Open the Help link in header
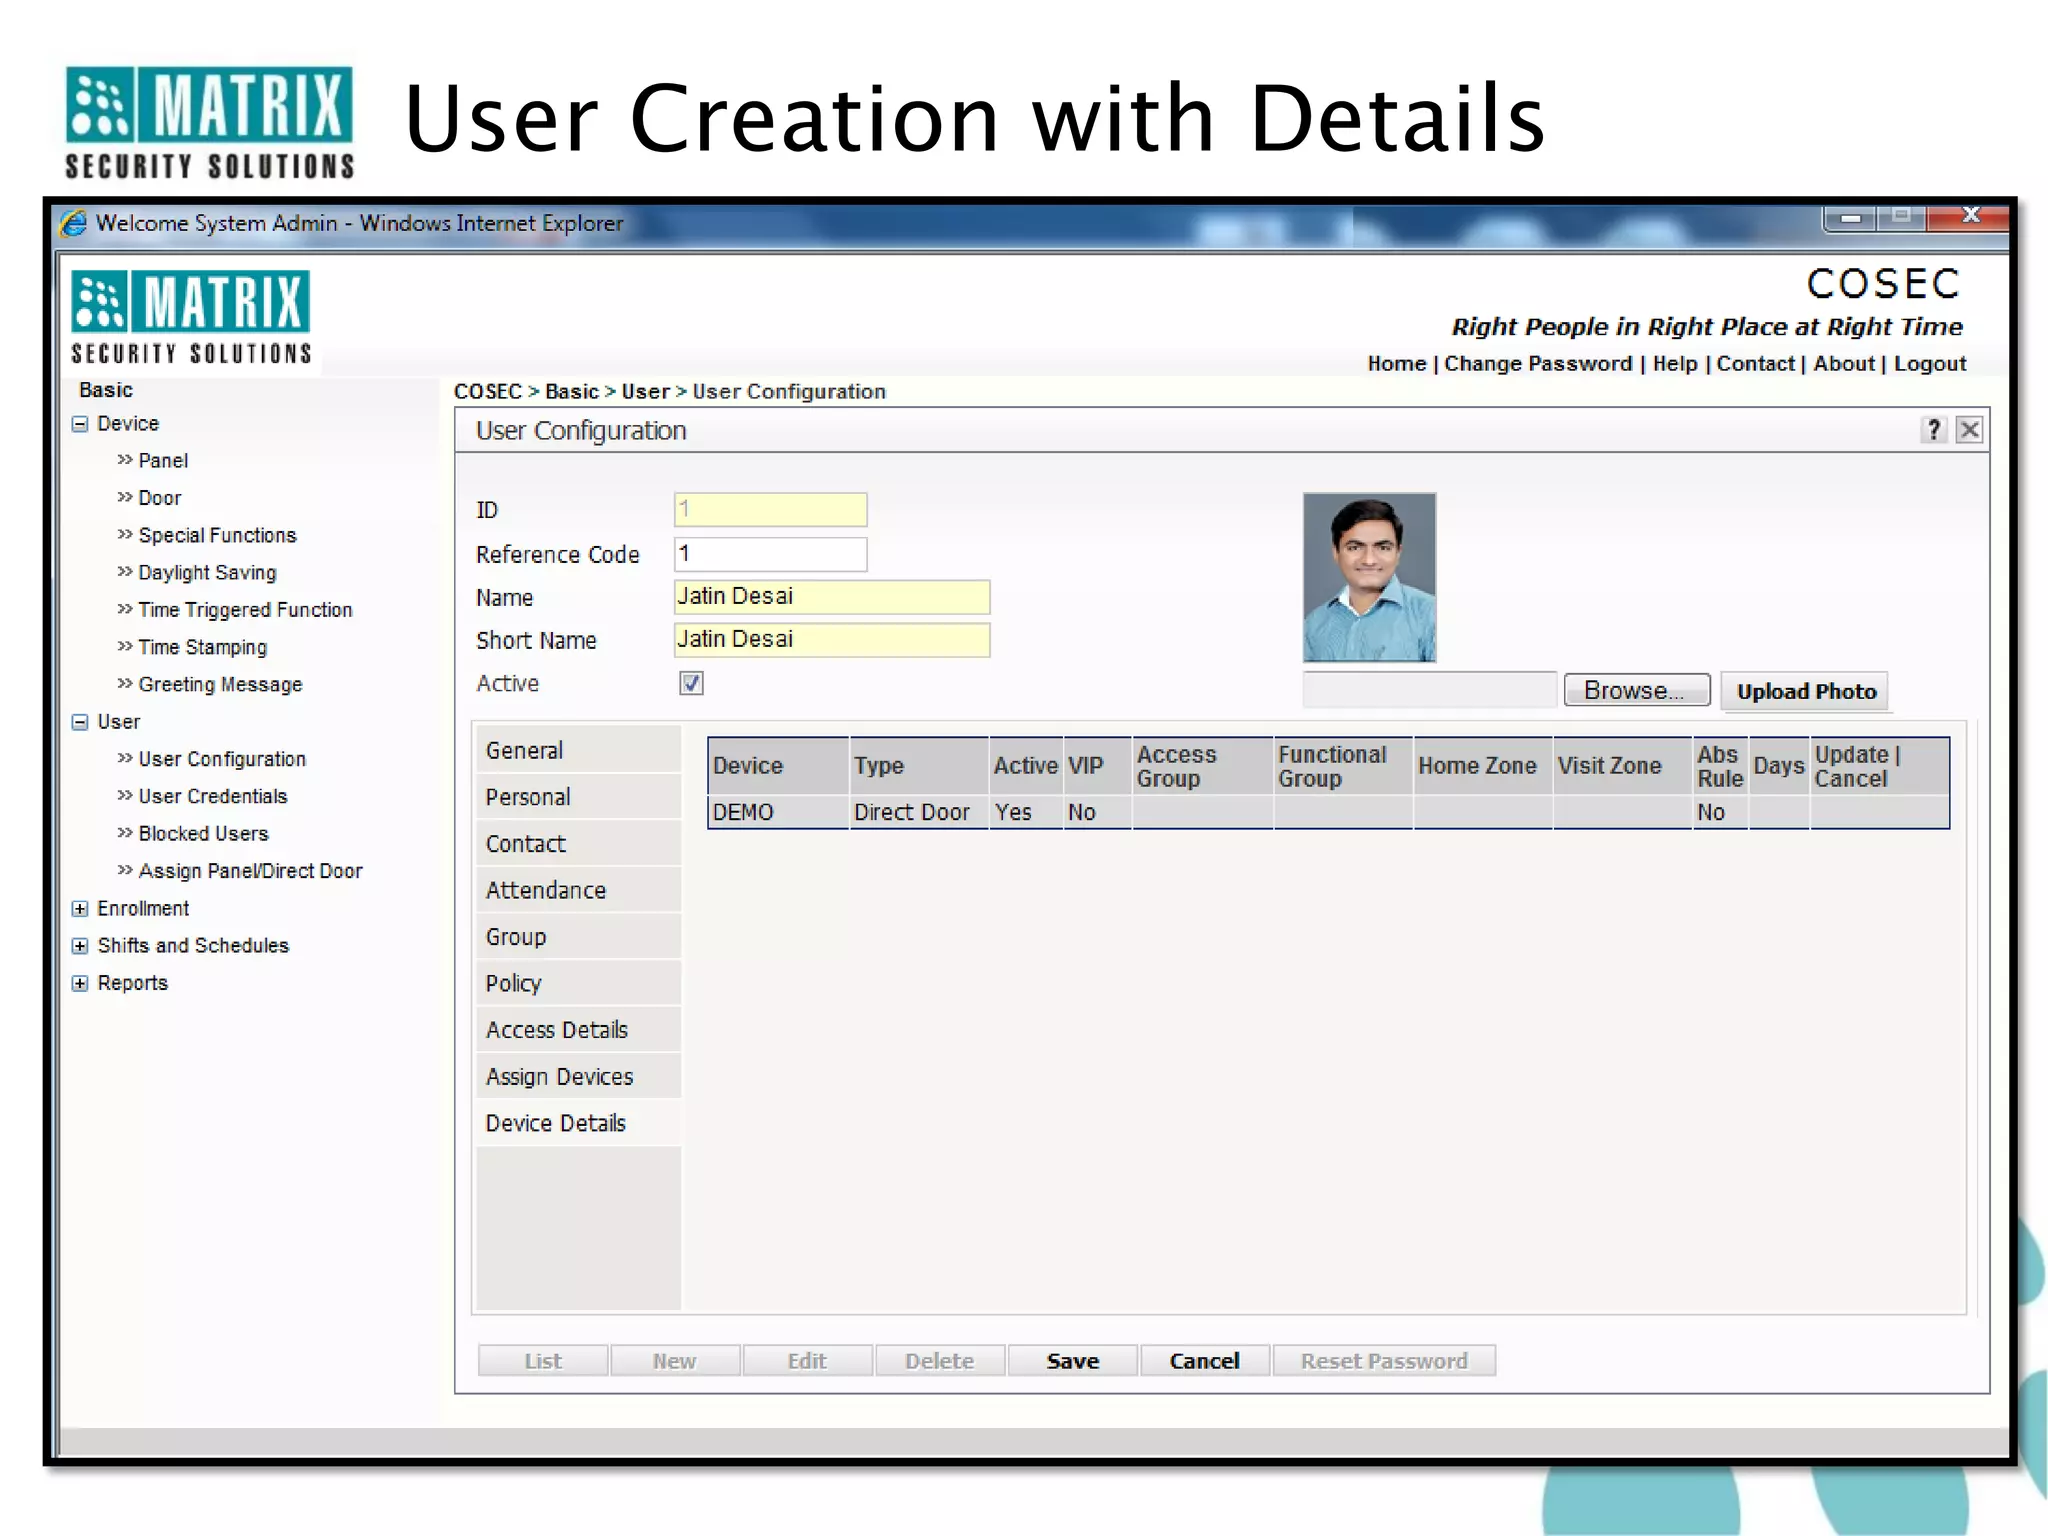Viewport: 2048px width, 1536px height. click(1675, 364)
